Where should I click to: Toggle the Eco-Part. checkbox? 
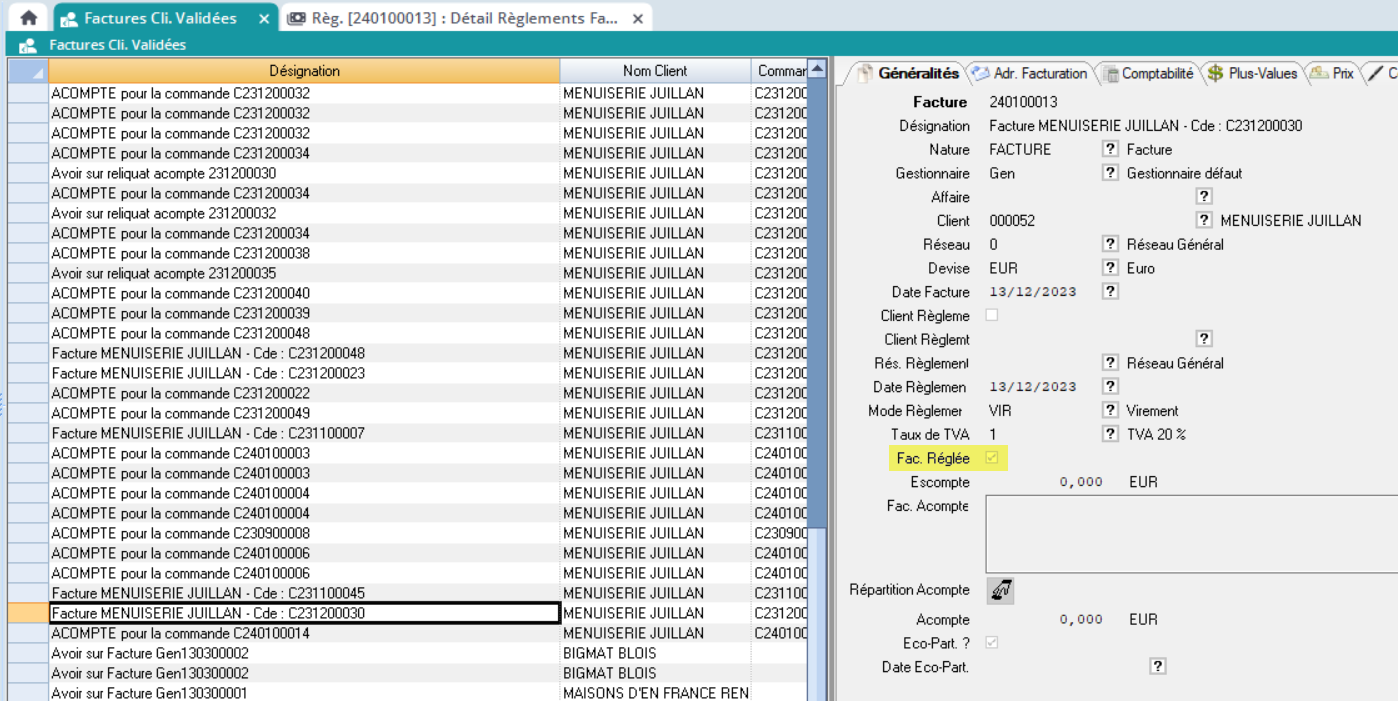[x=992, y=643]
